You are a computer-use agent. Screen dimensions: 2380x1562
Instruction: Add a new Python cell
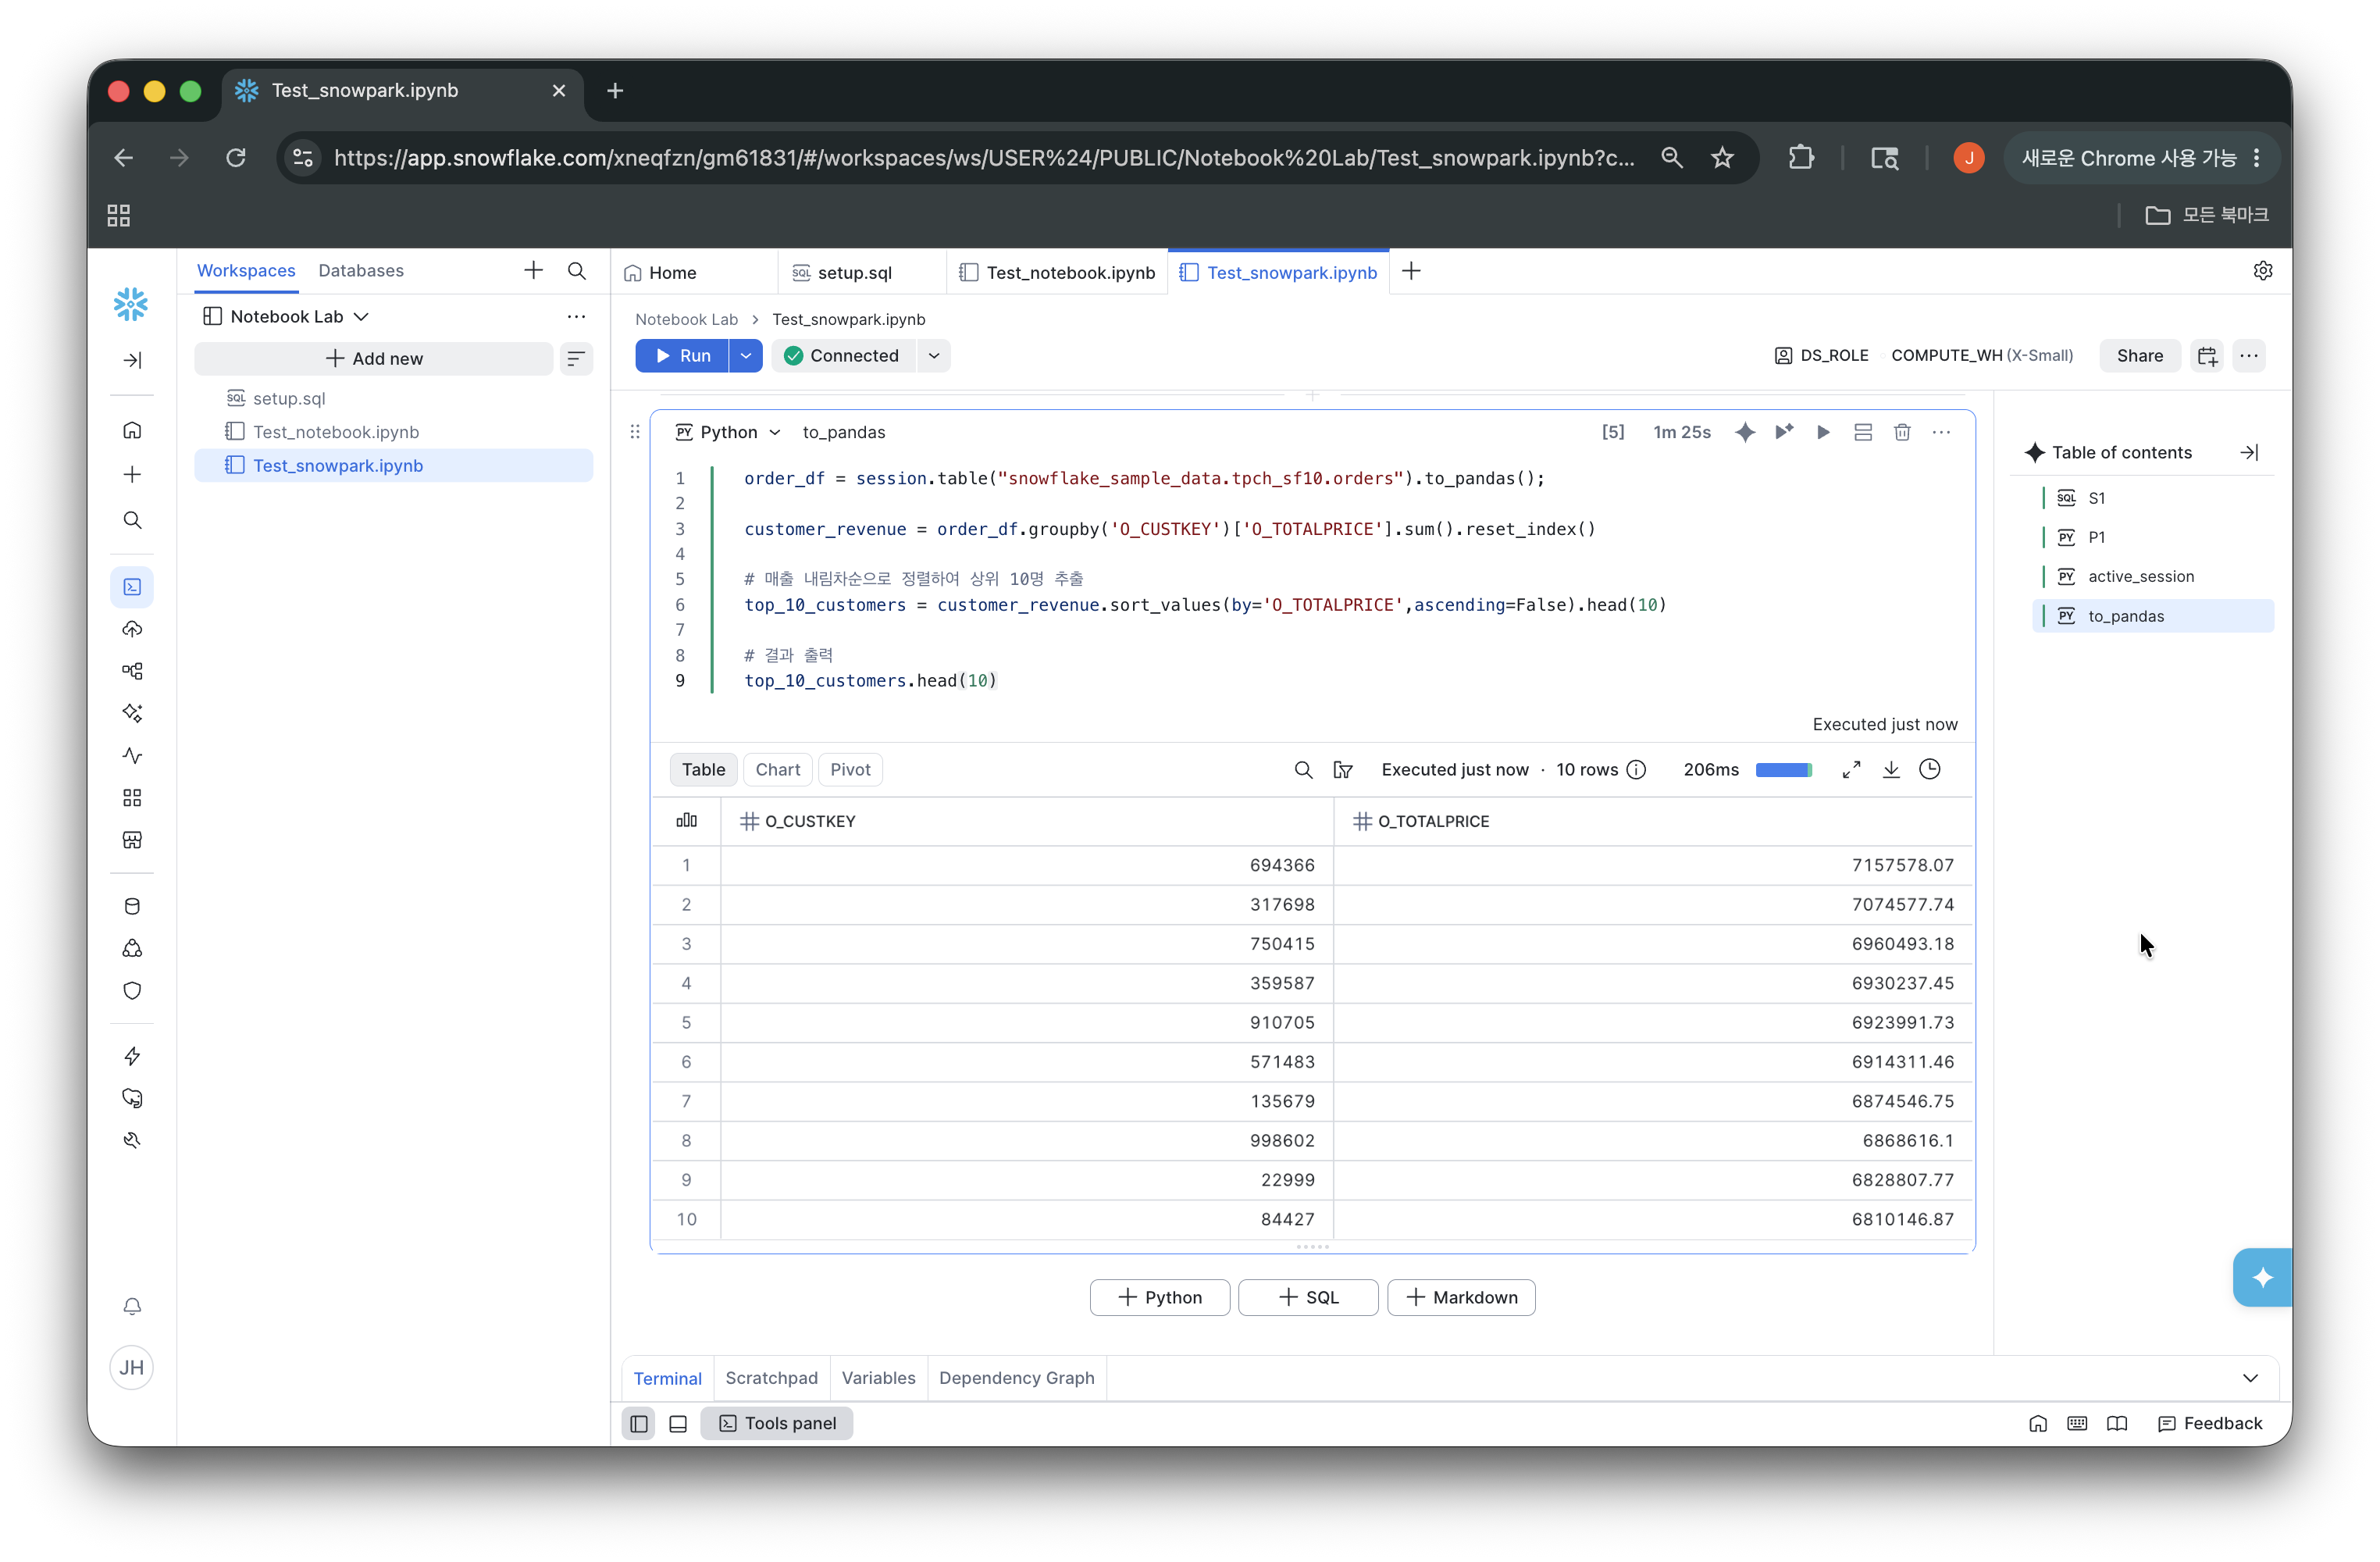tap(1160, 1298)
